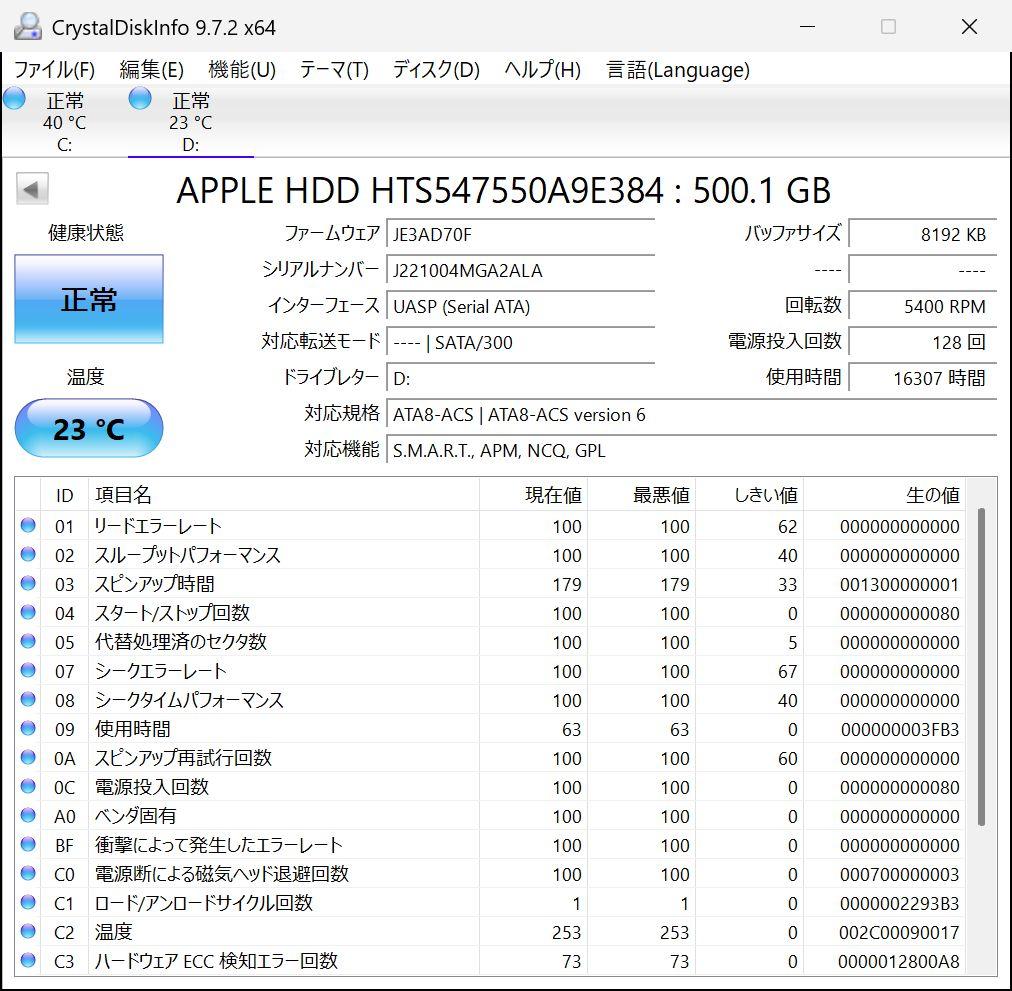Click the power on hours 16307 時間
This screenshot has width=1012, height=991.
[922, 378]
